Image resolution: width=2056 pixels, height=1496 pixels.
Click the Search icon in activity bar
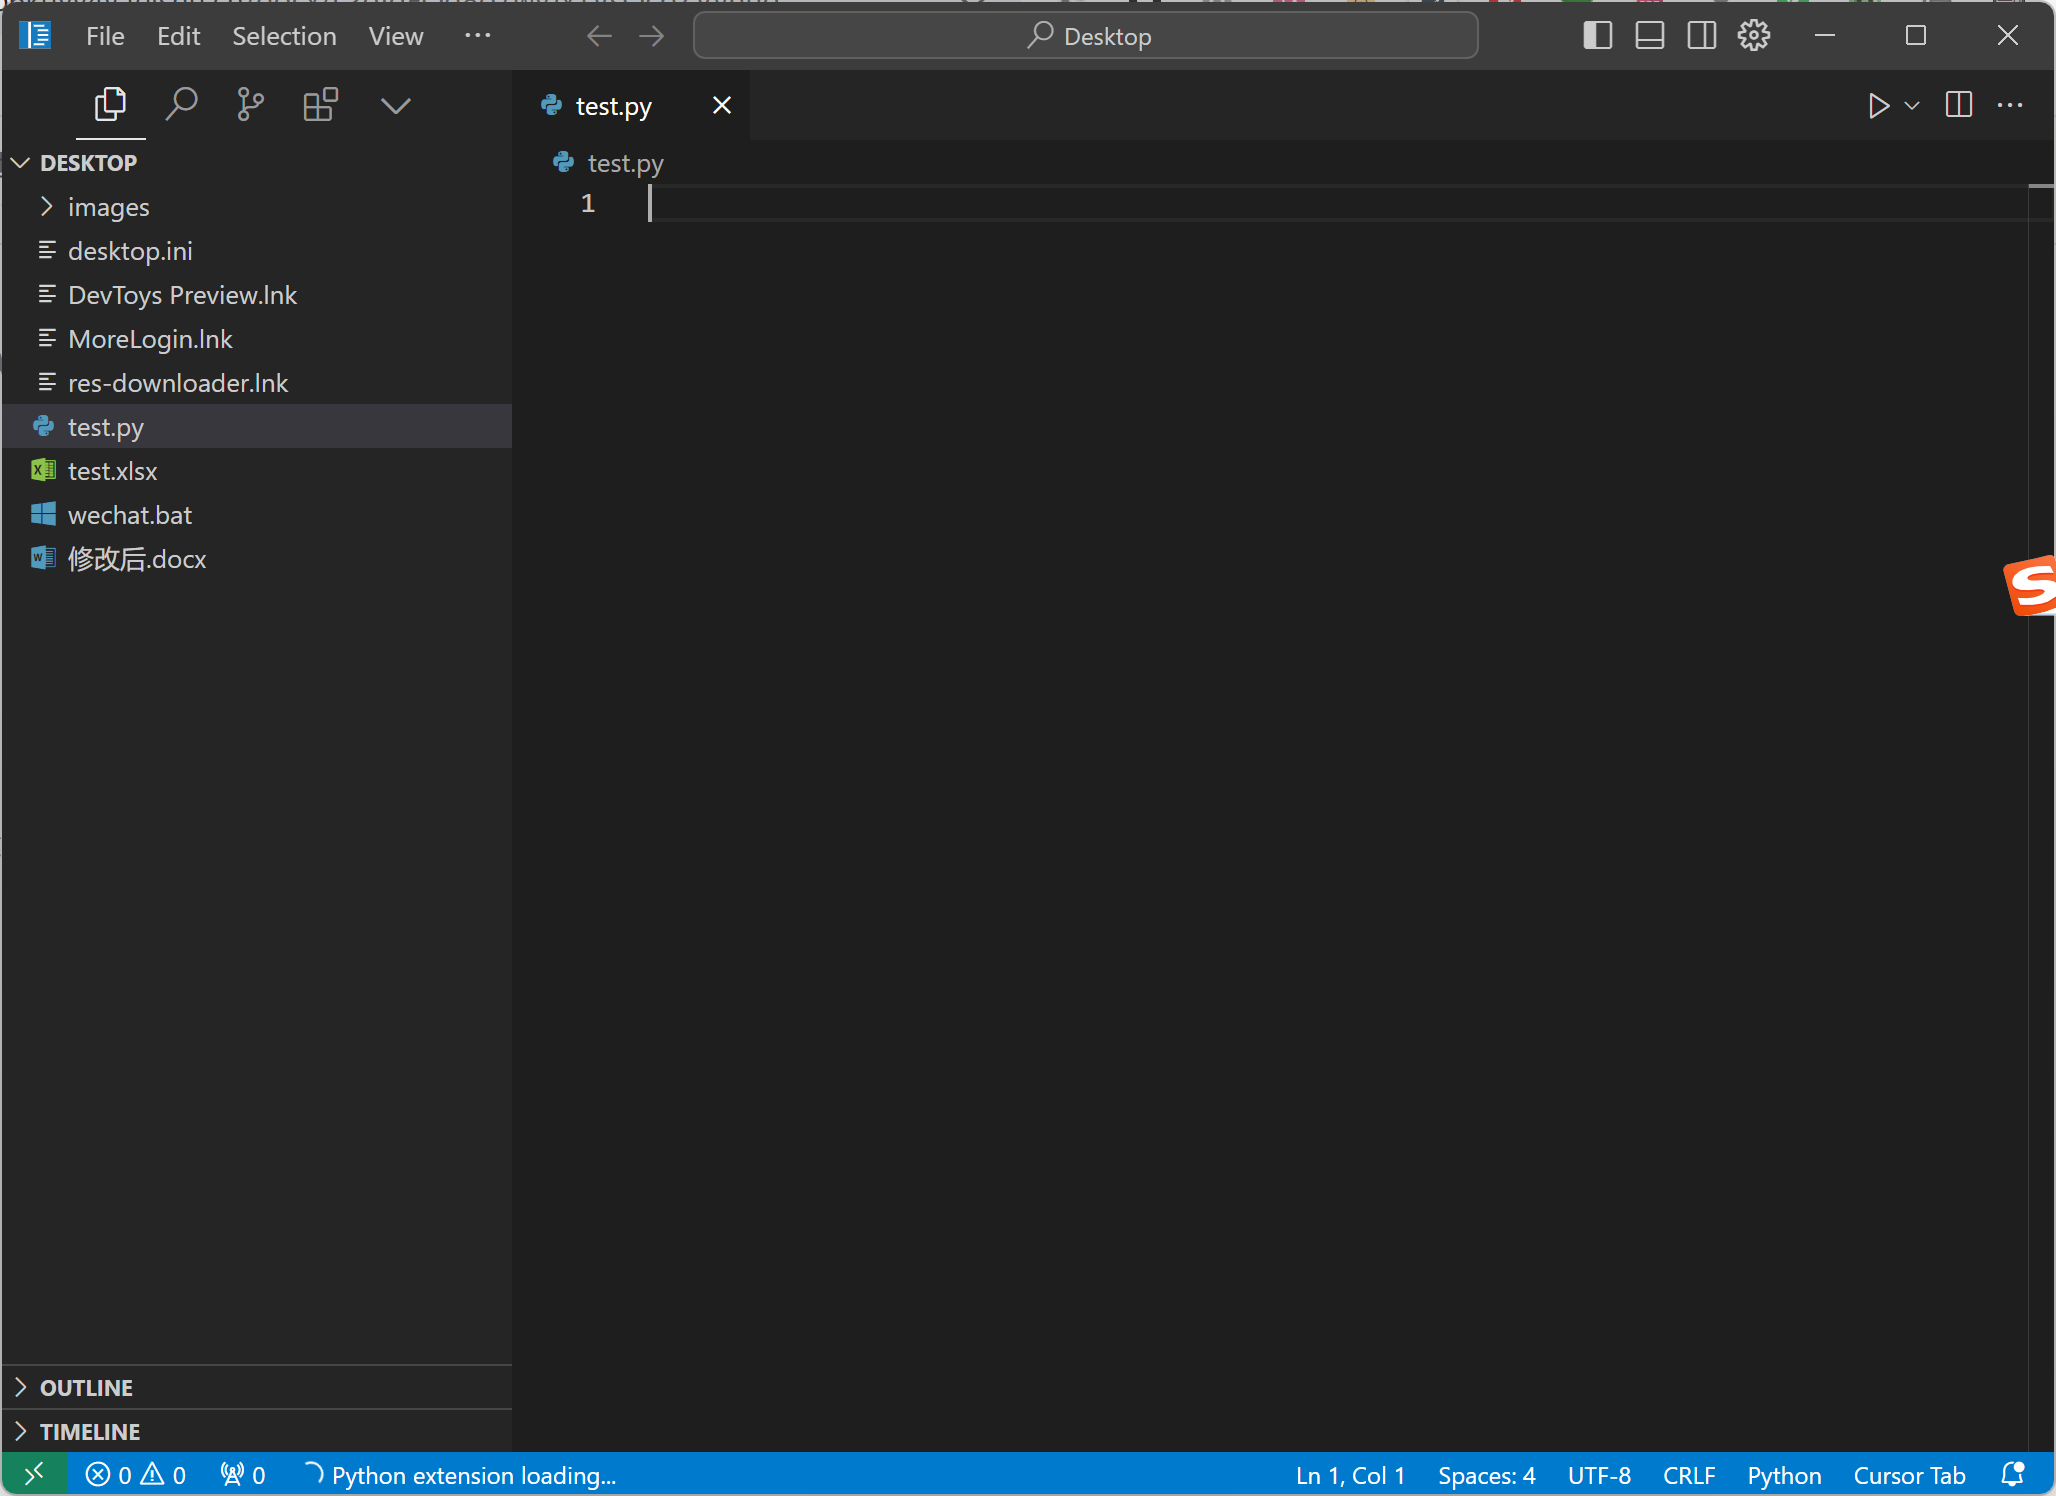(x=180, y=105)
